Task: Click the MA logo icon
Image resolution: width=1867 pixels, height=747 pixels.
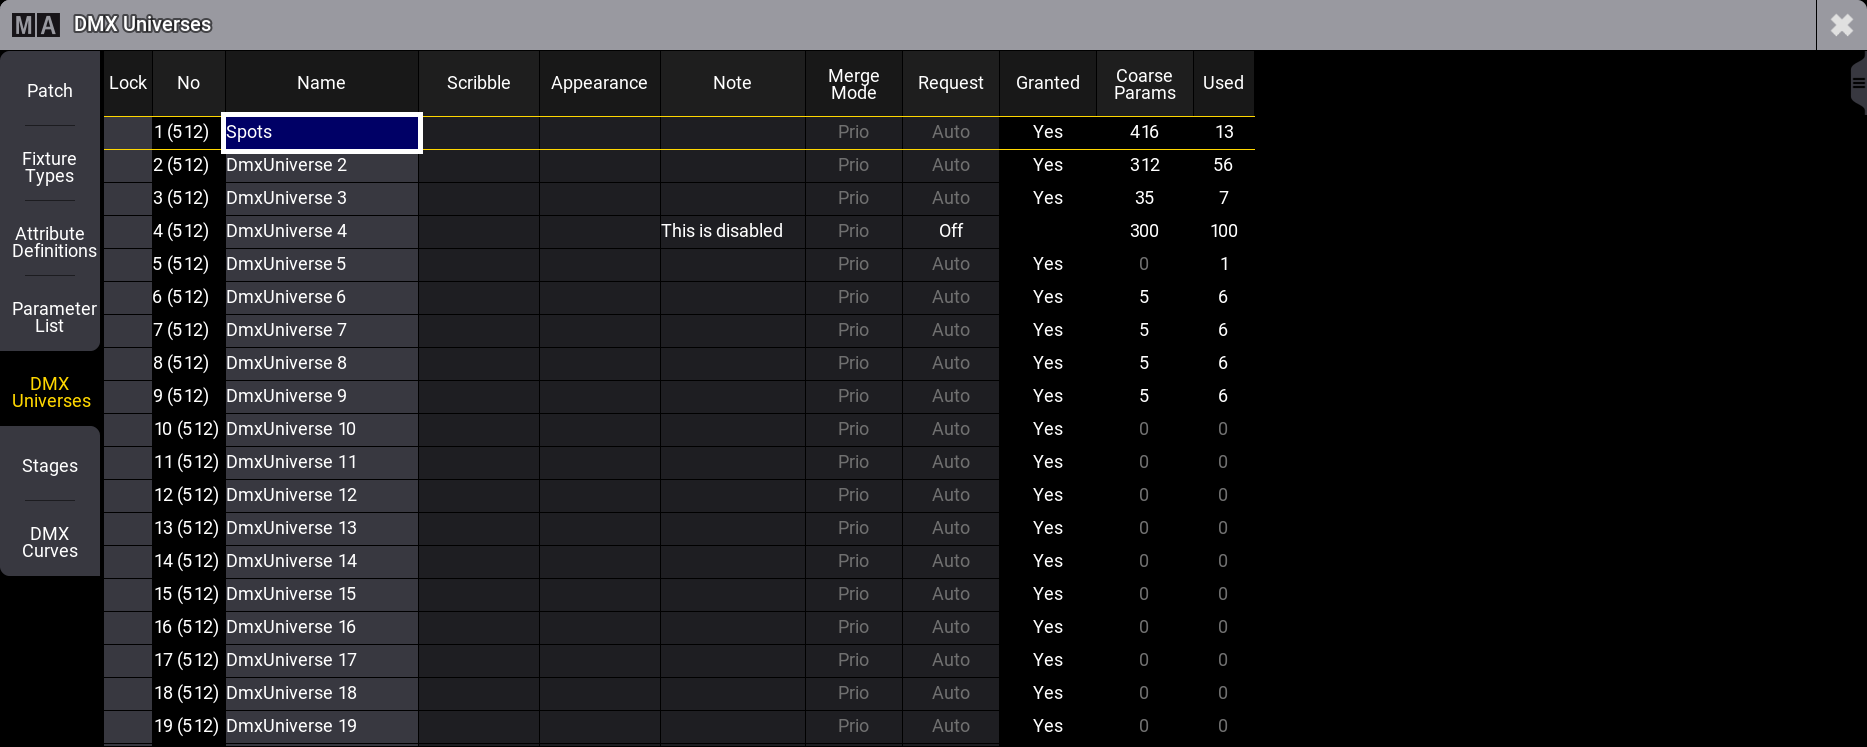Action: click(36, 24)
